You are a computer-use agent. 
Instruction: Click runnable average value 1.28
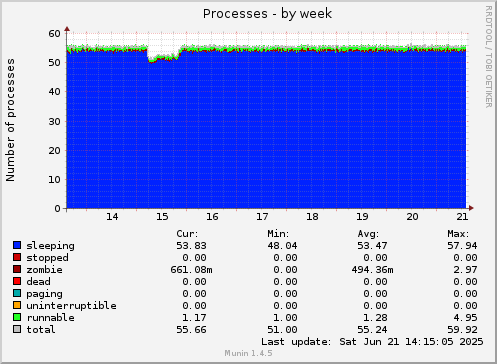[375, 318]
